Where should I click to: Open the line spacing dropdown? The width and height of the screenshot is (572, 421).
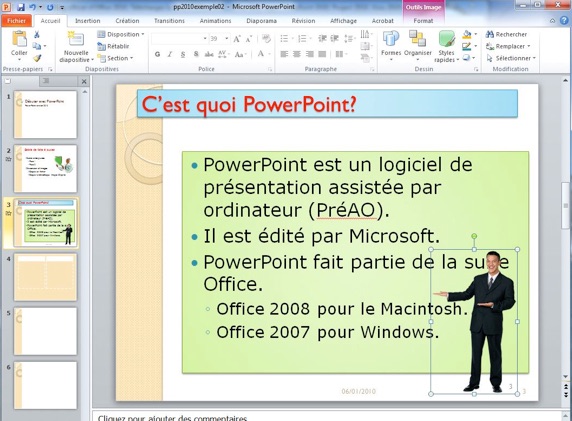[x=349, y=38]
